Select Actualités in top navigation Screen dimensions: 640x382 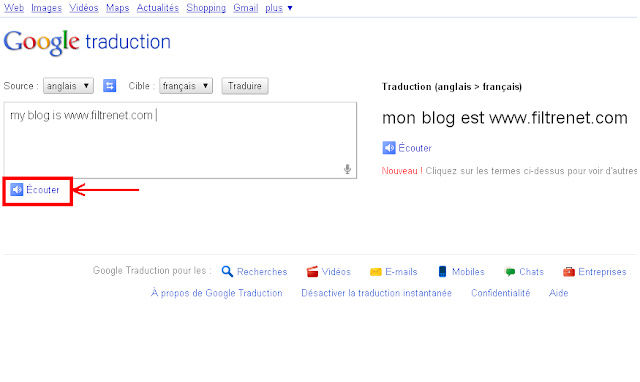click(158, 8)
